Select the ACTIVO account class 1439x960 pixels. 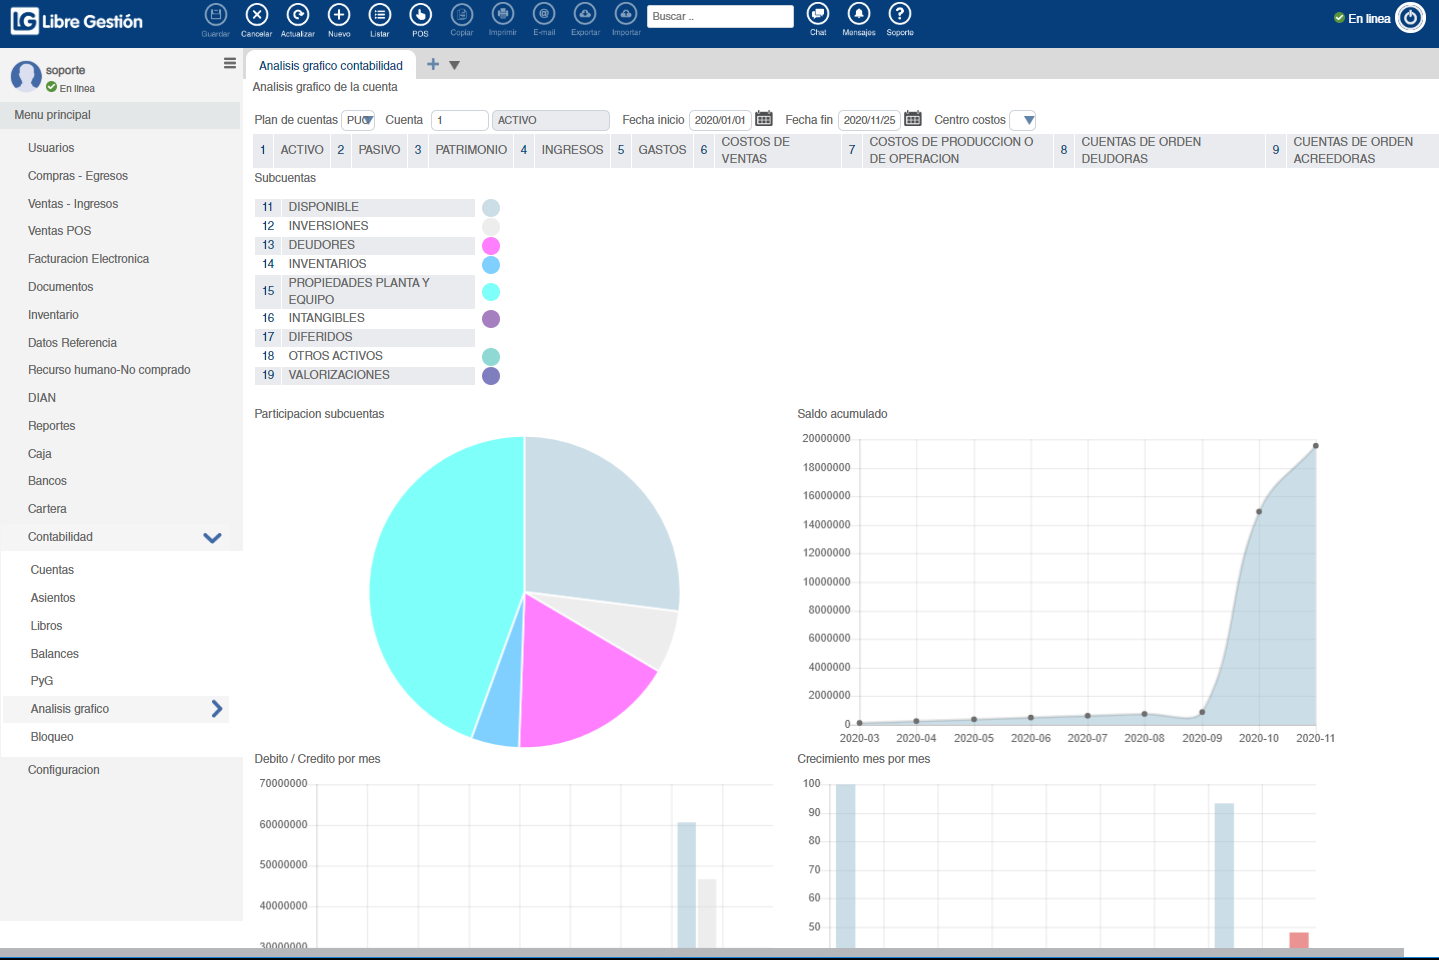302,150
